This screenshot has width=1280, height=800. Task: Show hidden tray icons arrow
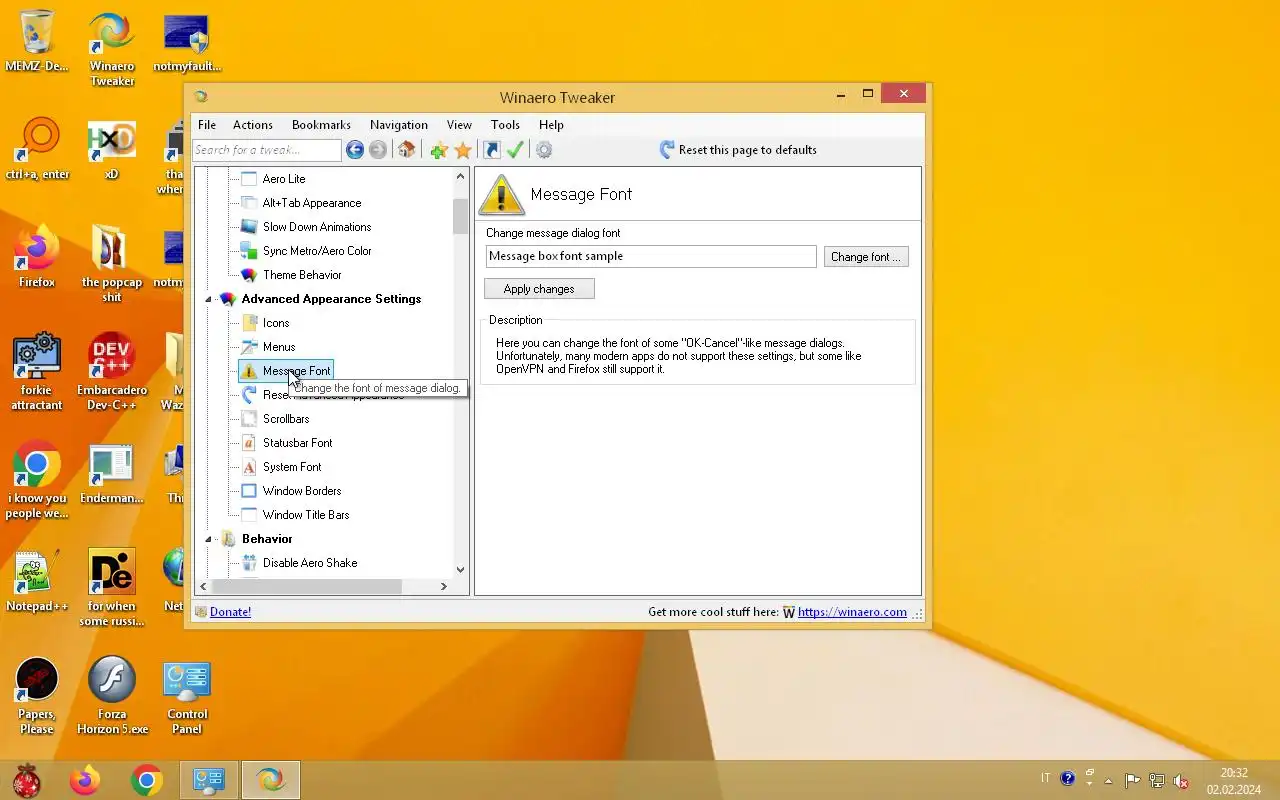click(1109, 781)
